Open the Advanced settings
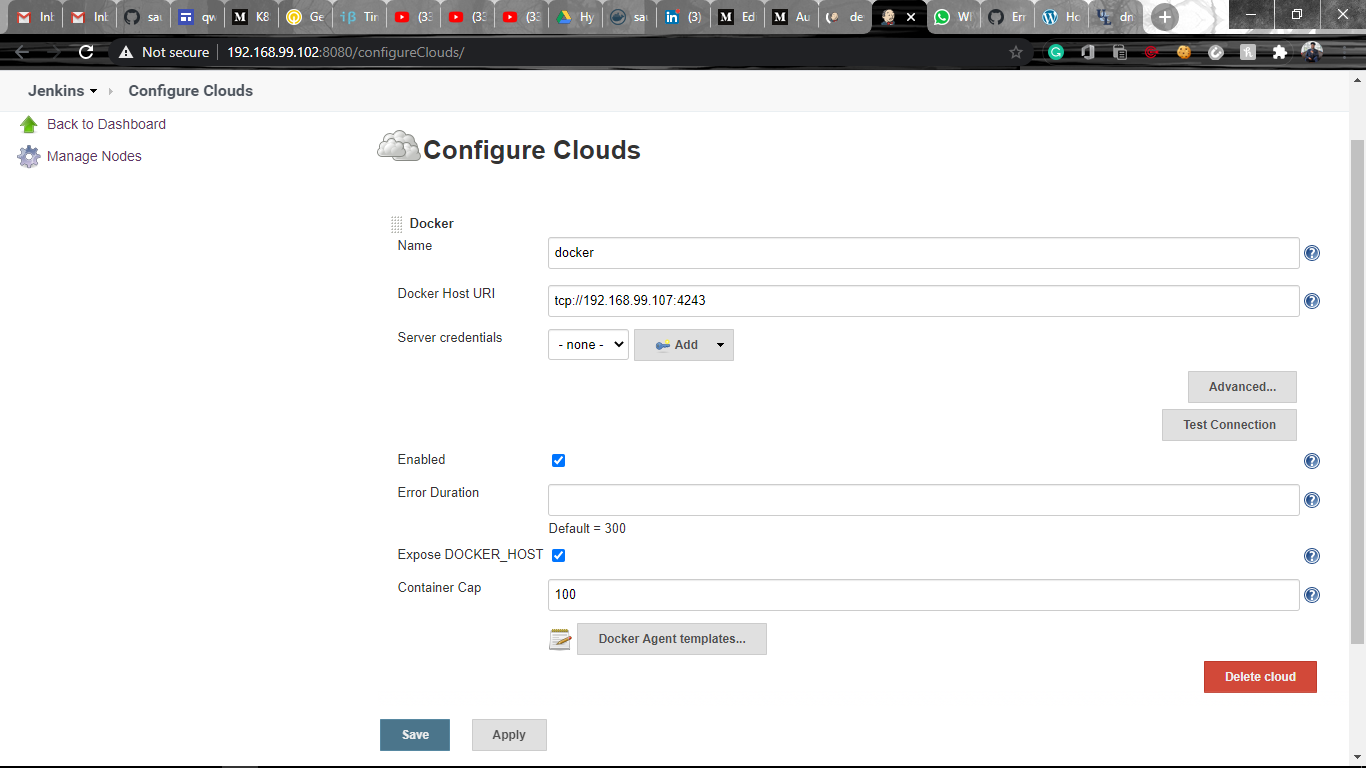Viewport: 1366px width, 768px height. [x=1242, y=387]
